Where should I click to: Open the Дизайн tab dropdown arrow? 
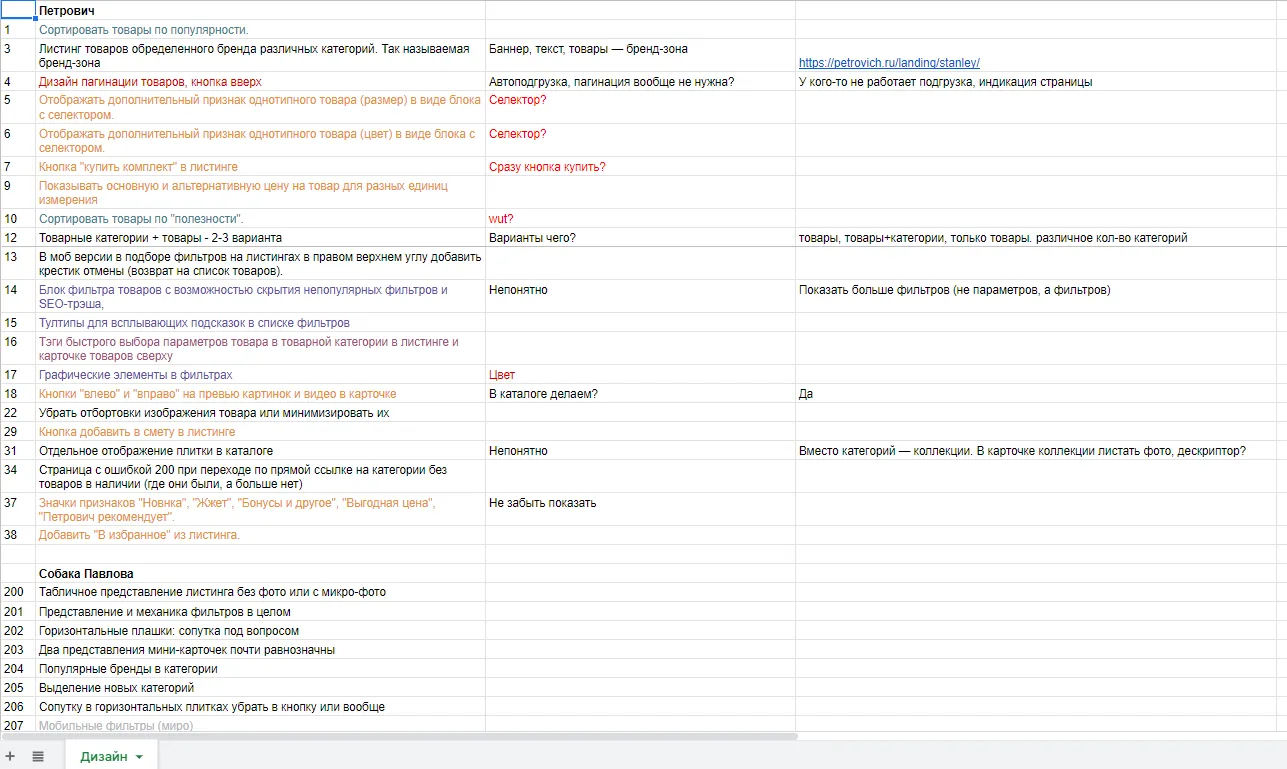coord(139,757)
